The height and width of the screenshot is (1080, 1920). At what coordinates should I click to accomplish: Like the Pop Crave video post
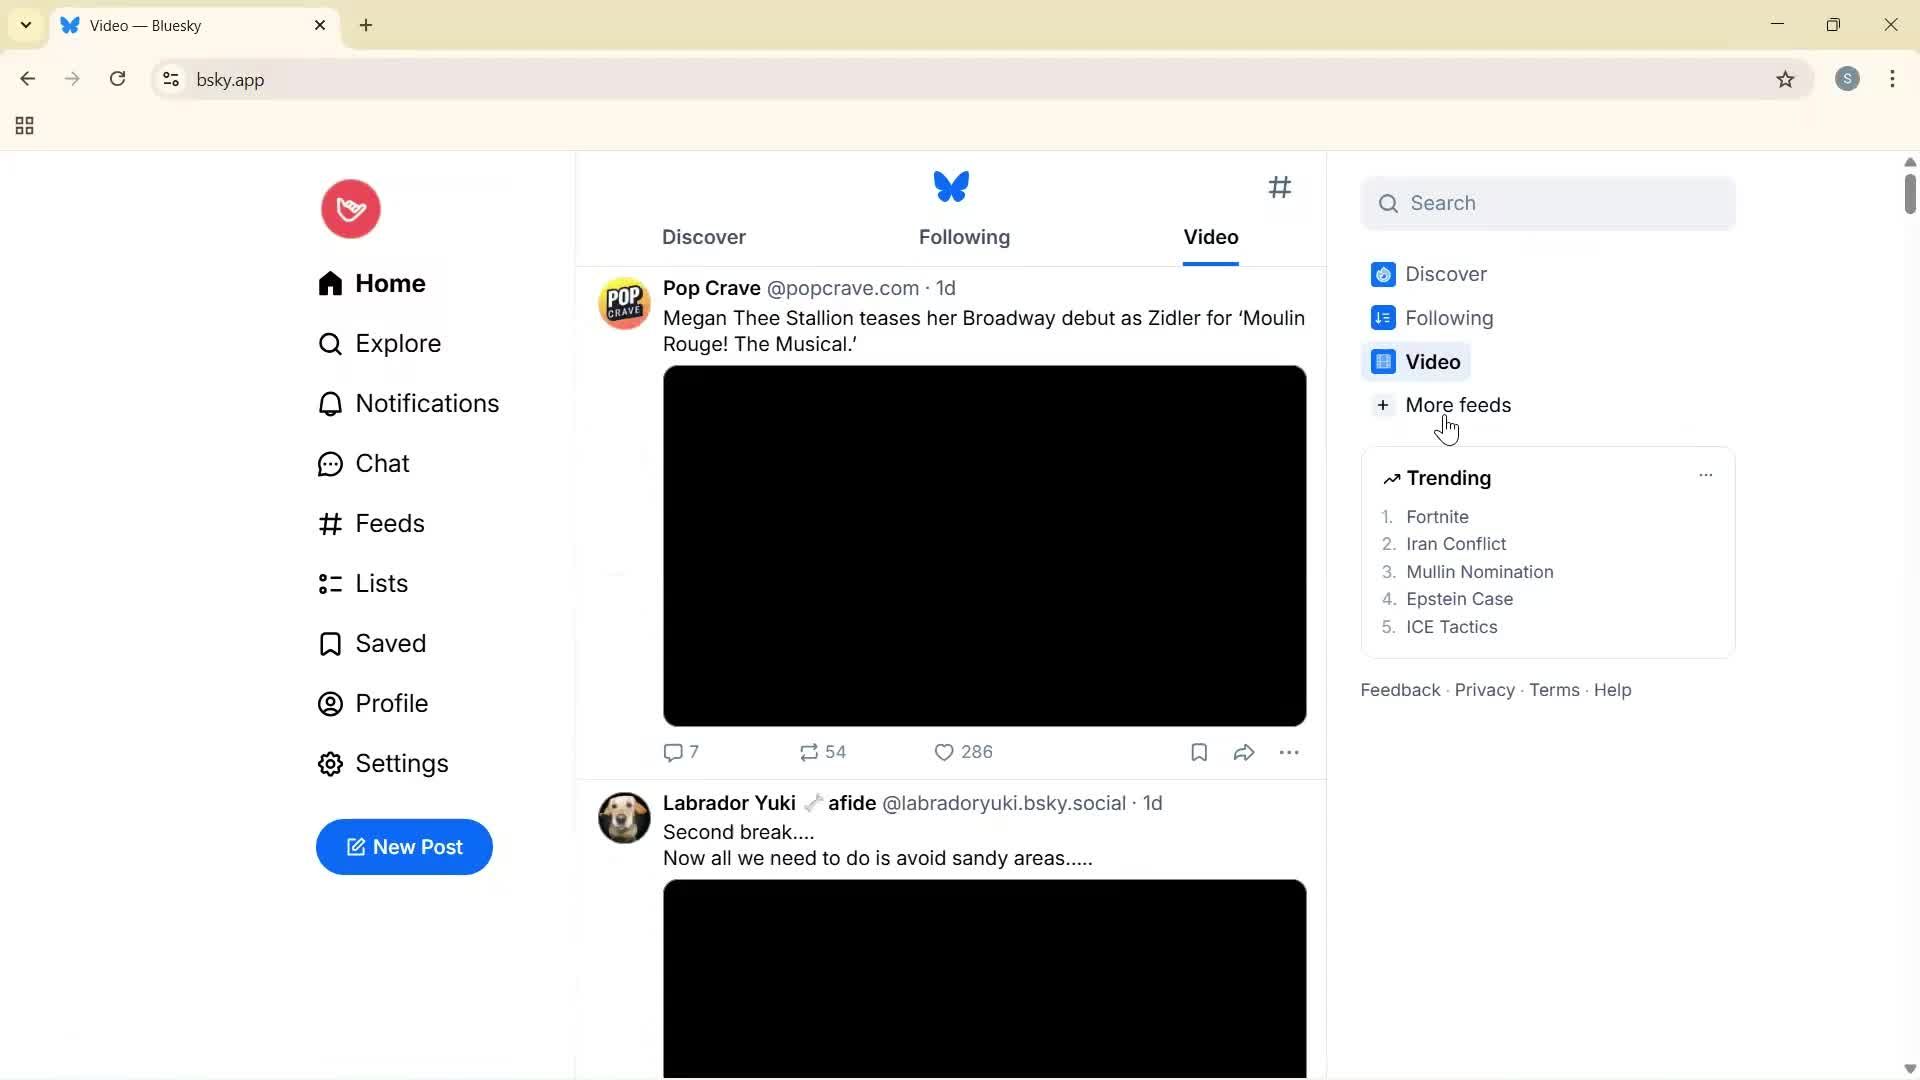pyautogui.click(x=946, y=752)
